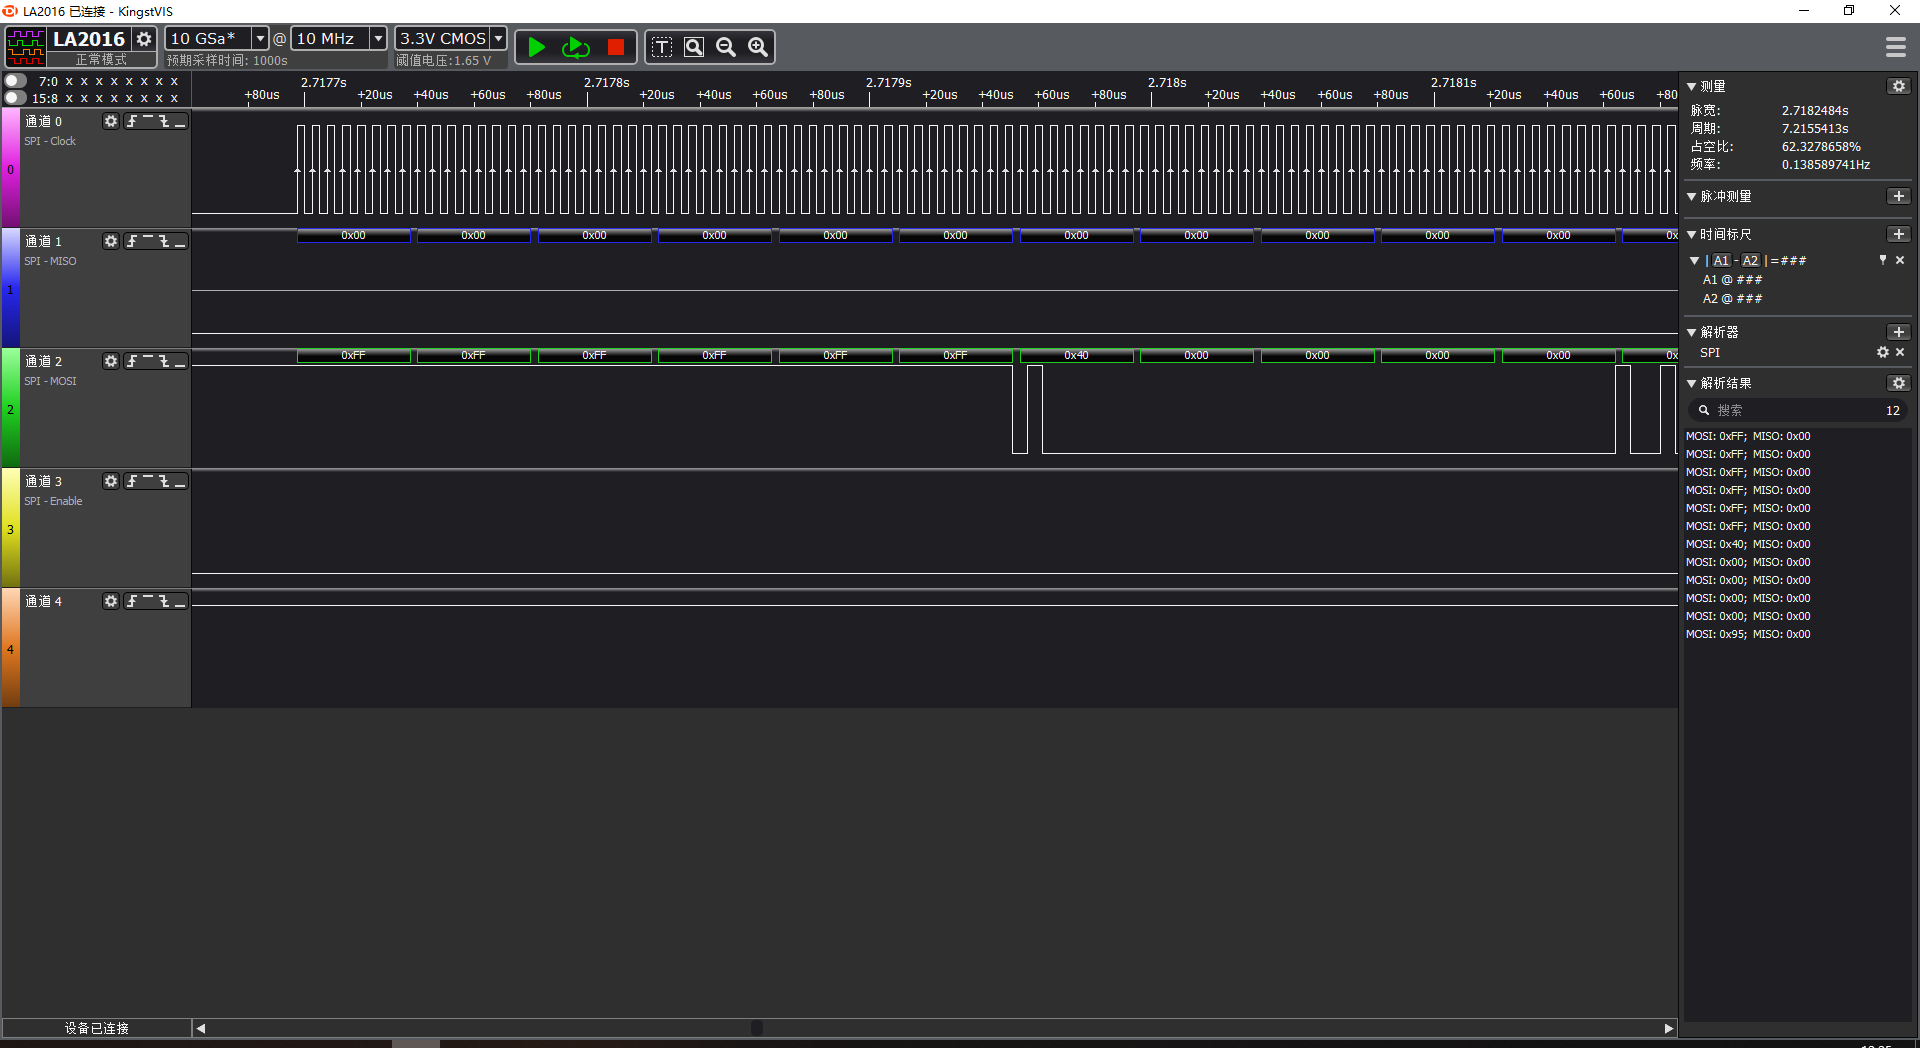This screenshot has height=1048, width=1920.
Task: Open the 10 MHz sample rate dropdown
Action: [378, 38]
